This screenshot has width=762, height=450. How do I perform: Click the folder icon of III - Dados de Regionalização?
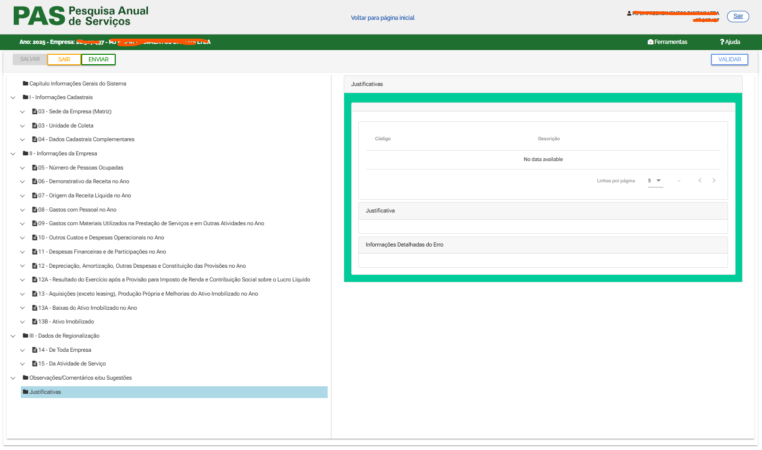click(x=25, y=336)
